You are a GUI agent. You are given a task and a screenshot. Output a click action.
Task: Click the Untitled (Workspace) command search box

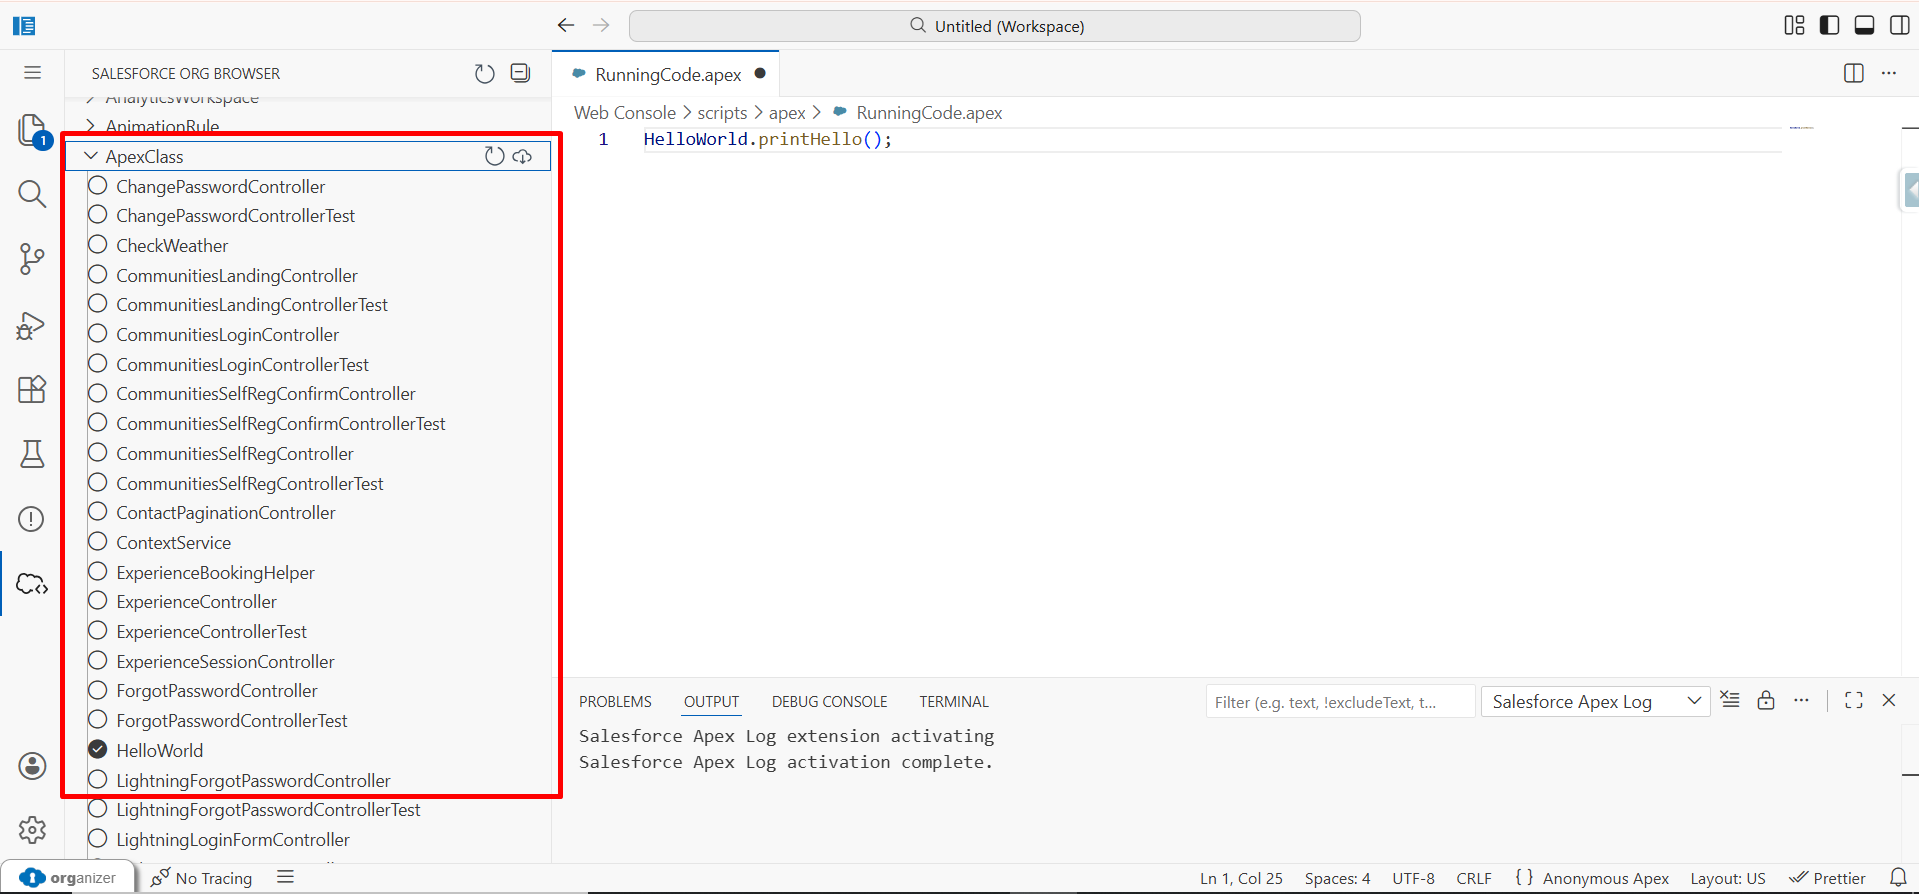(995, 26)
